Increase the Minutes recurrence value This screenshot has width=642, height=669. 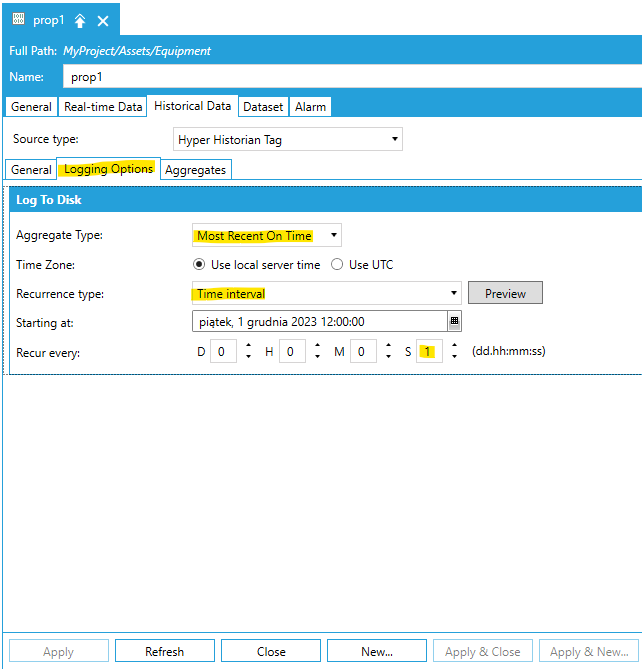tap(387, 347)
